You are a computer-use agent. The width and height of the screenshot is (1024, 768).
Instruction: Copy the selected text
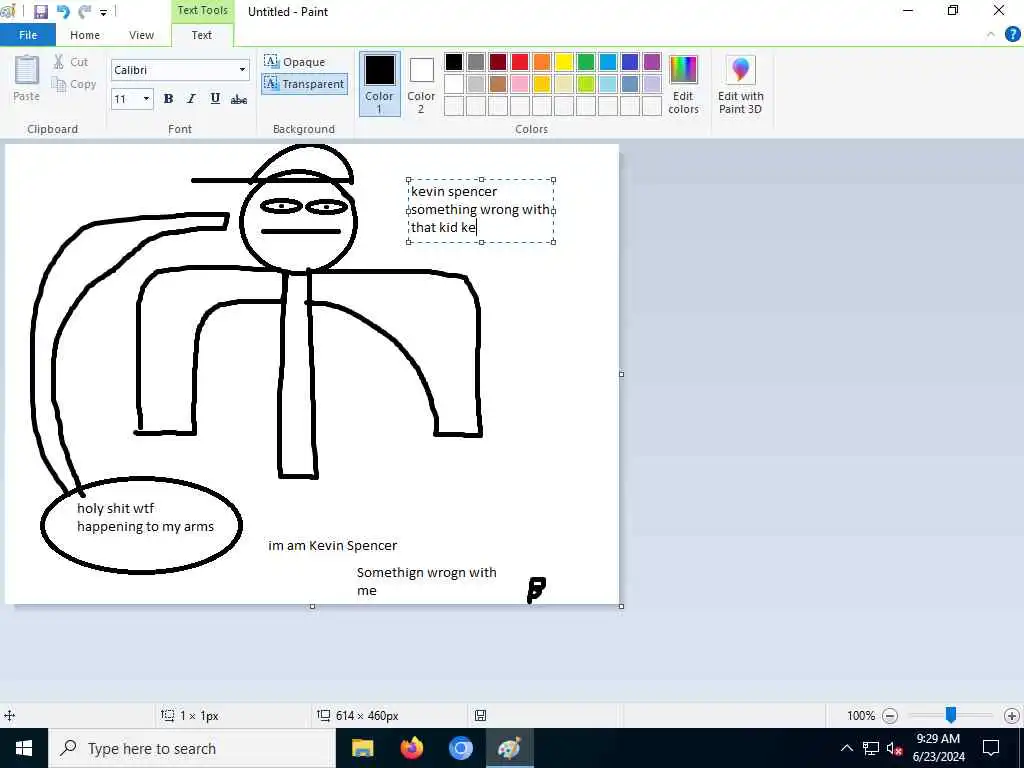point(74,84)
